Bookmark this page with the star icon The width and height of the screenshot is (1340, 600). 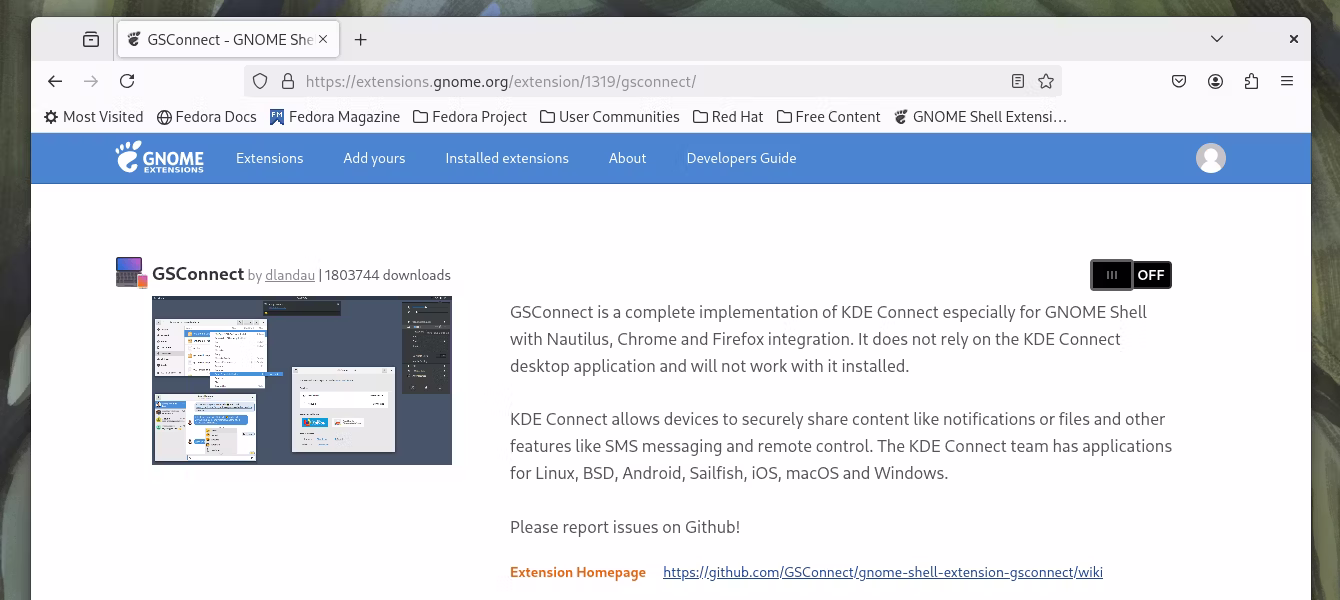click(1046, 81)
